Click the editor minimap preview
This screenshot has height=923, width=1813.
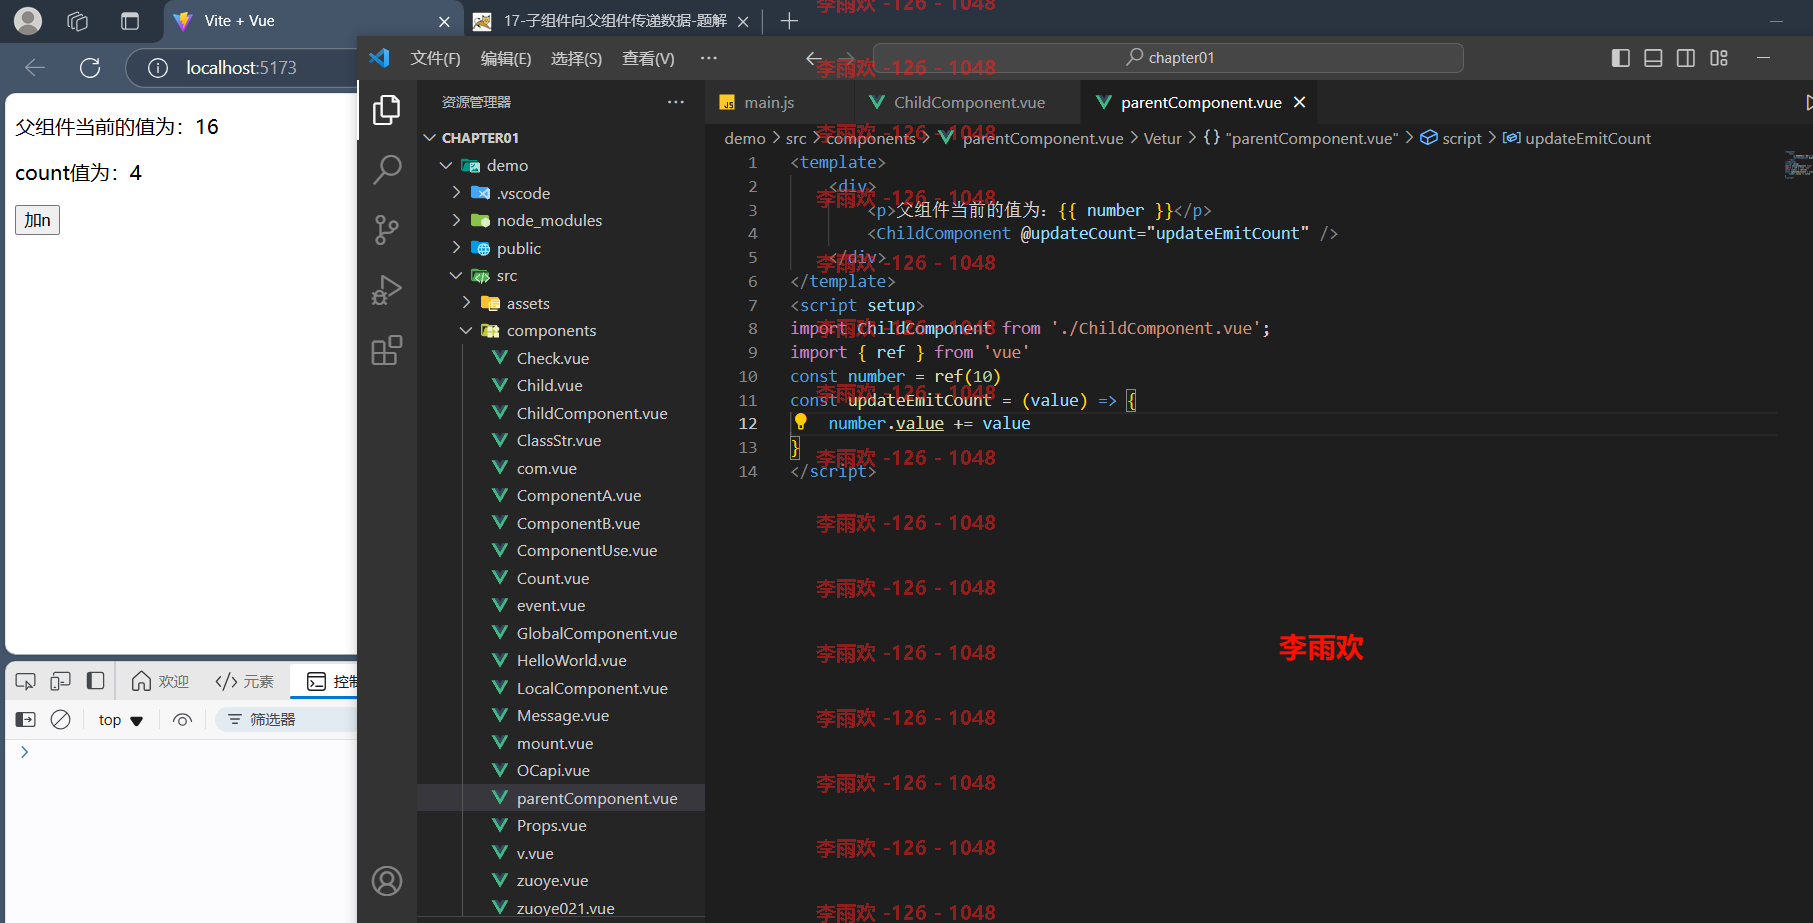coord(1798,165)
